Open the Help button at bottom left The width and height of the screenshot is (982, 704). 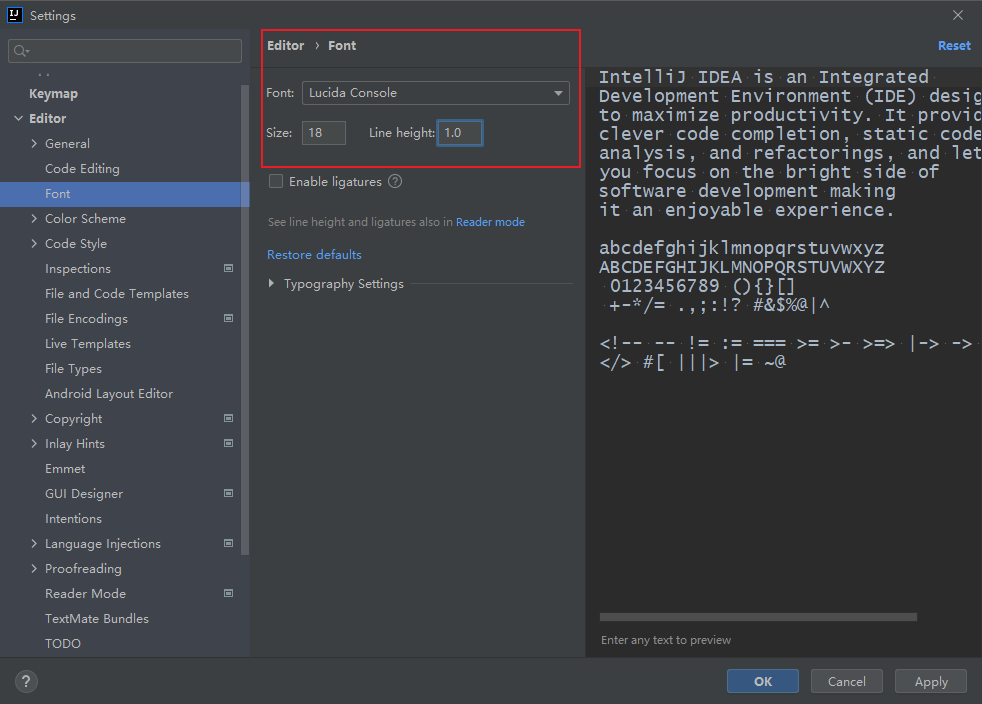(x=26, y=681)
